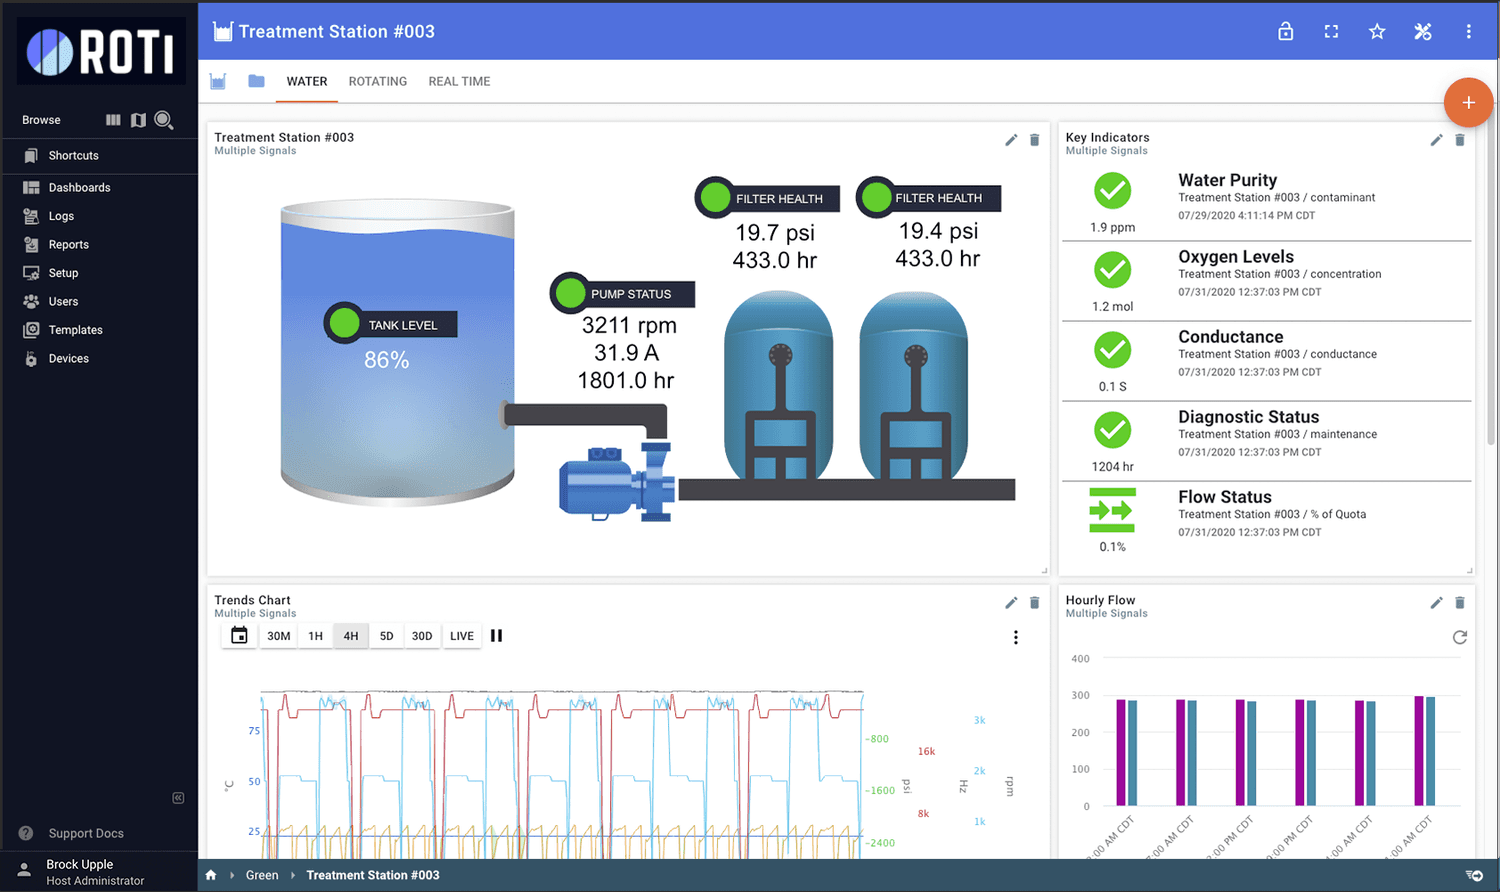
Task: Open the dashboard tools icon
Action: [1423, 31]
